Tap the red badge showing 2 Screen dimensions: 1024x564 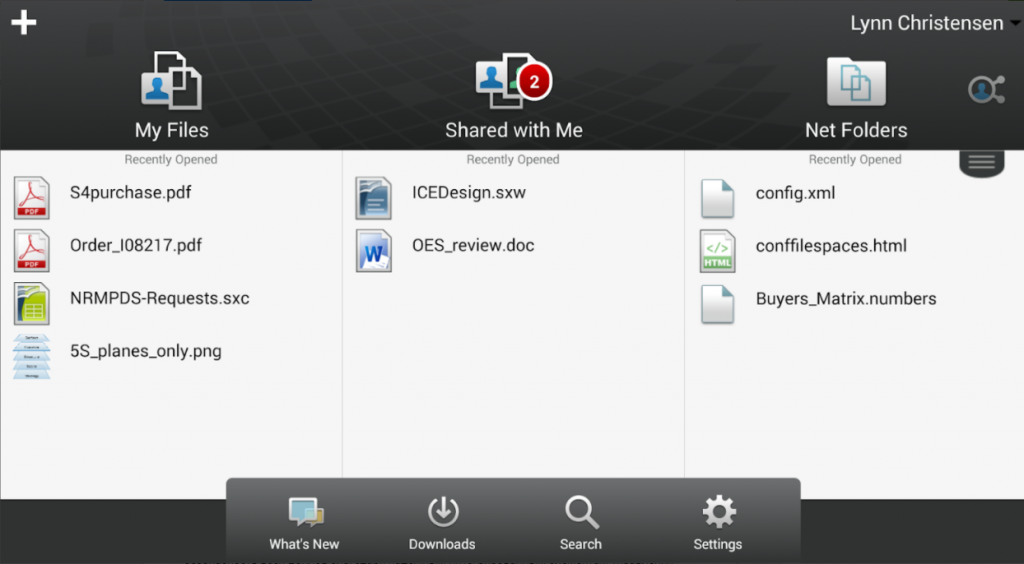point(534,82)
